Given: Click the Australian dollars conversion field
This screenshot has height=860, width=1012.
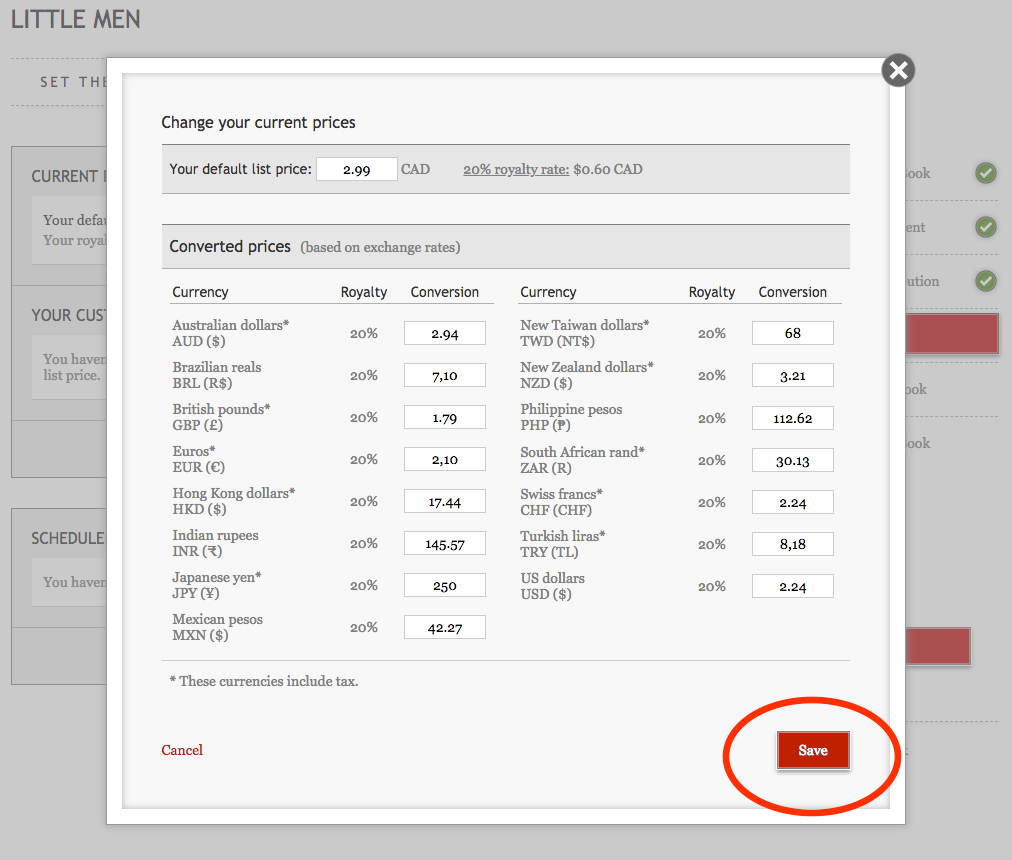Looking at the screenshot, I should click(444, 334).
